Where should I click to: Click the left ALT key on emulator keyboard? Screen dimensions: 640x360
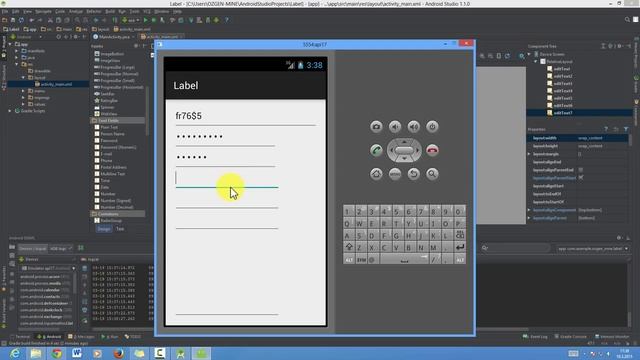349,260
